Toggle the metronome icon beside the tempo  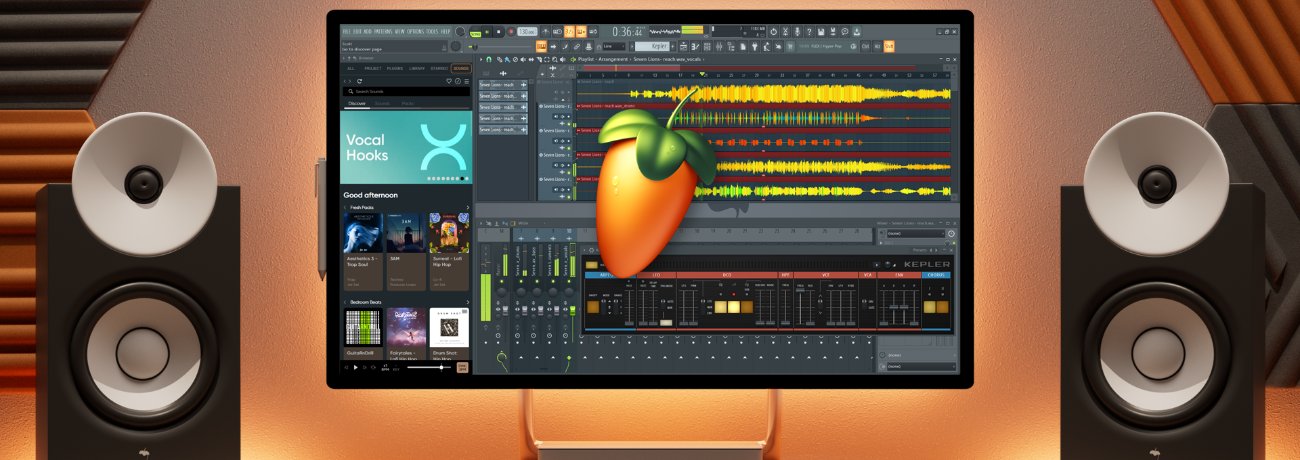pos(545,32)
